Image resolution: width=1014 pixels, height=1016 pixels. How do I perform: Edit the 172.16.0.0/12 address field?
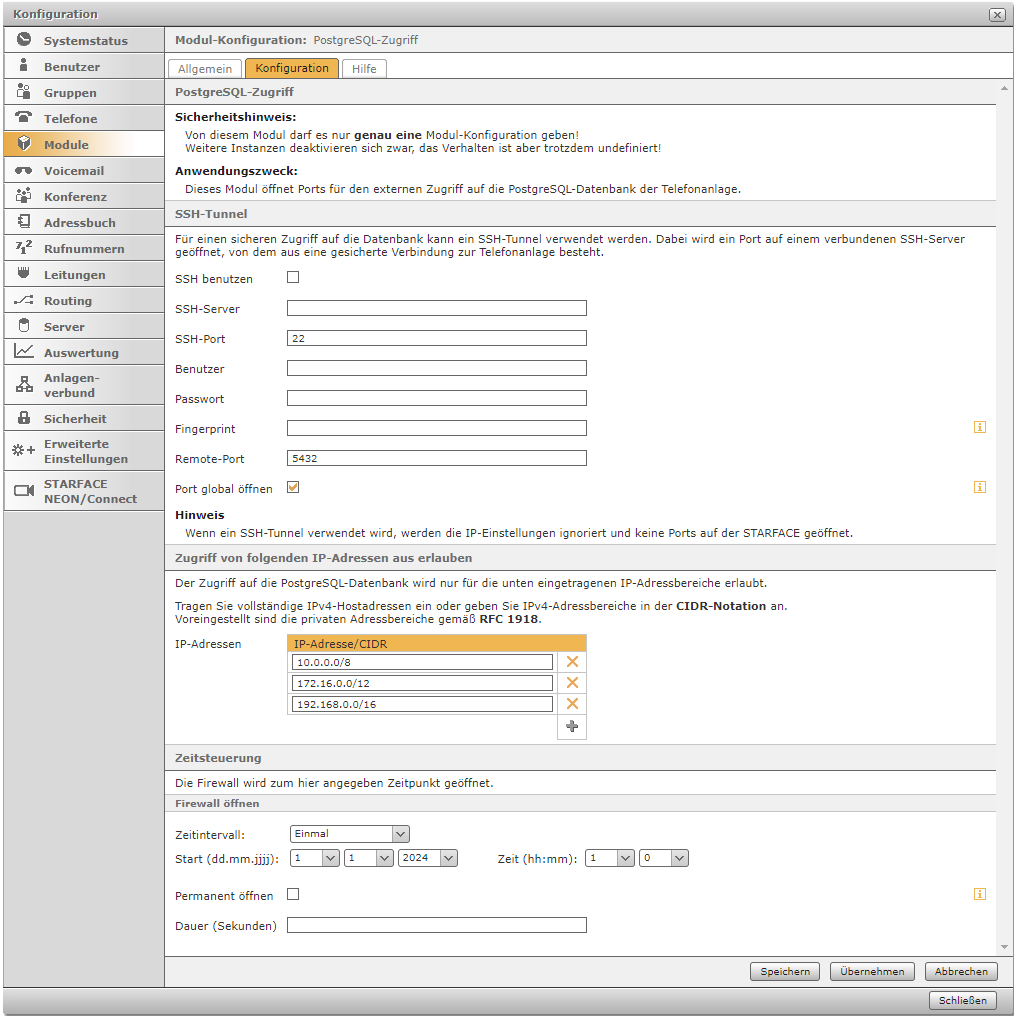pos(422,683)
